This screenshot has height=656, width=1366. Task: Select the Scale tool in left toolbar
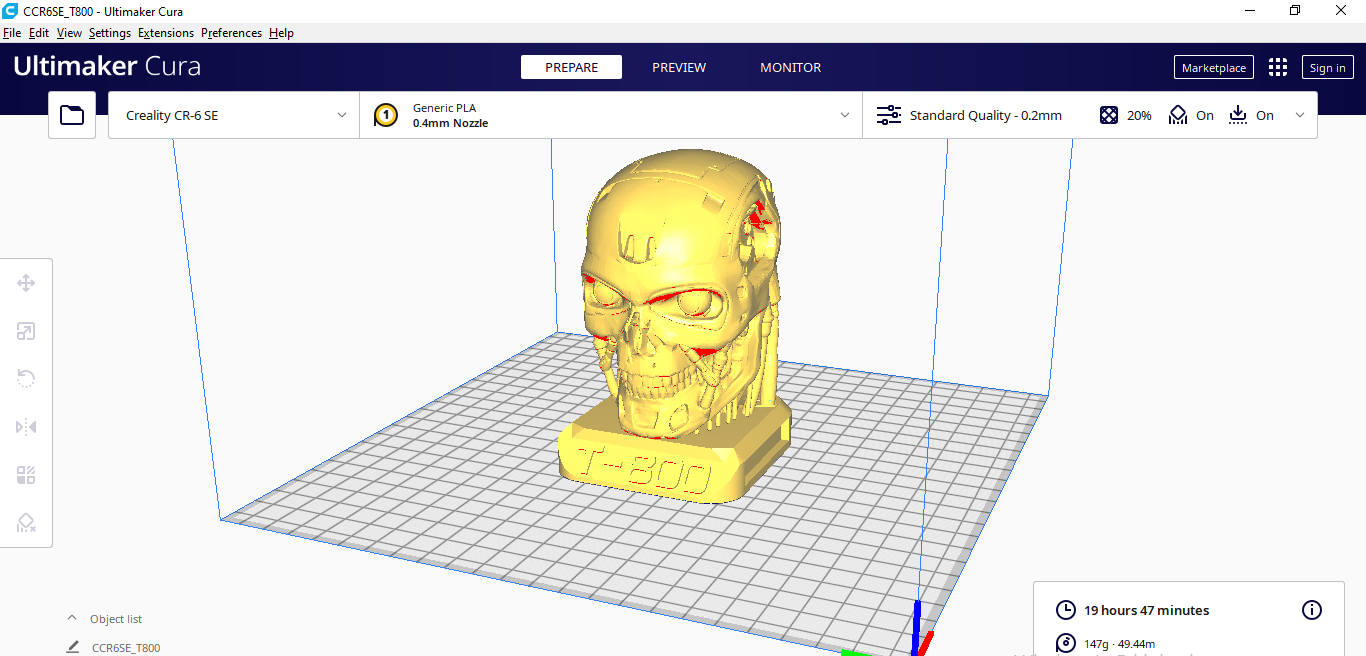[x=26, y=331]
